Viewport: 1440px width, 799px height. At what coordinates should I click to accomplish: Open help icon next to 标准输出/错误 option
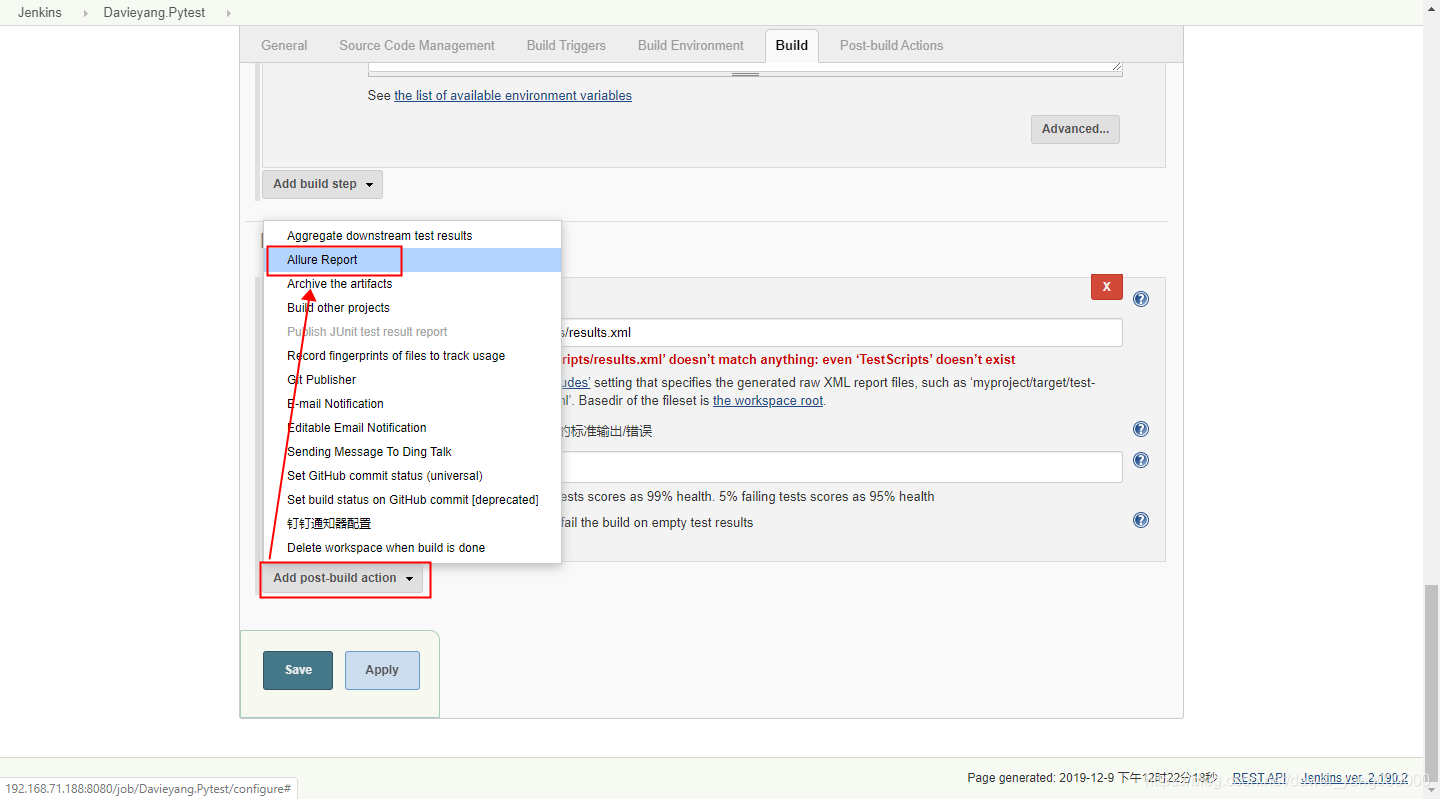pos(1141,429)
